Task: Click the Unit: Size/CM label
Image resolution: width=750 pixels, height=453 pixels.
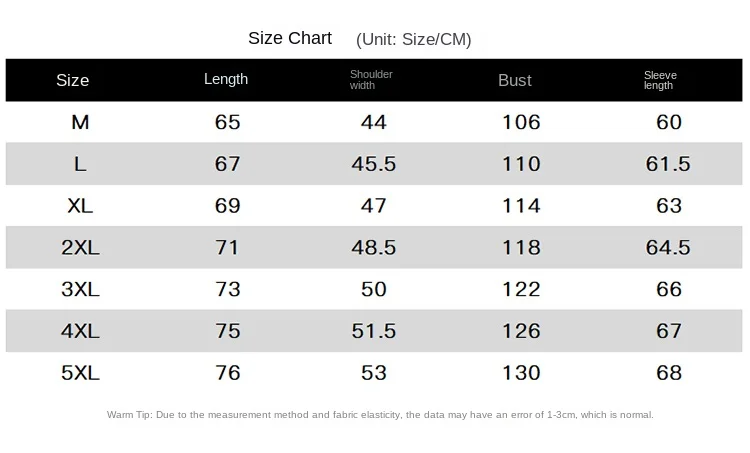Action: (x=414, y=39)
